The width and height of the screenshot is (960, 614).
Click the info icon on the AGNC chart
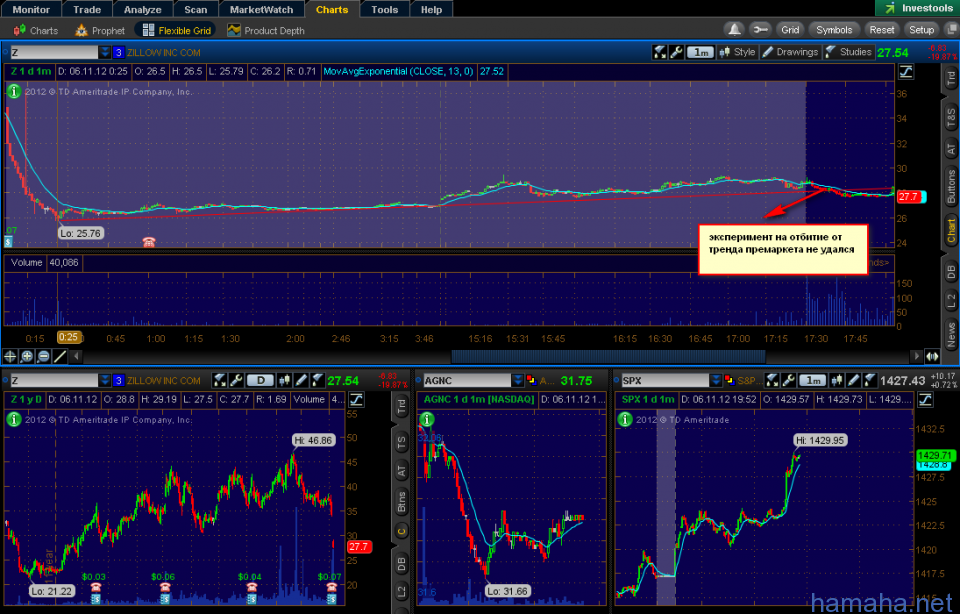[427, 419]
